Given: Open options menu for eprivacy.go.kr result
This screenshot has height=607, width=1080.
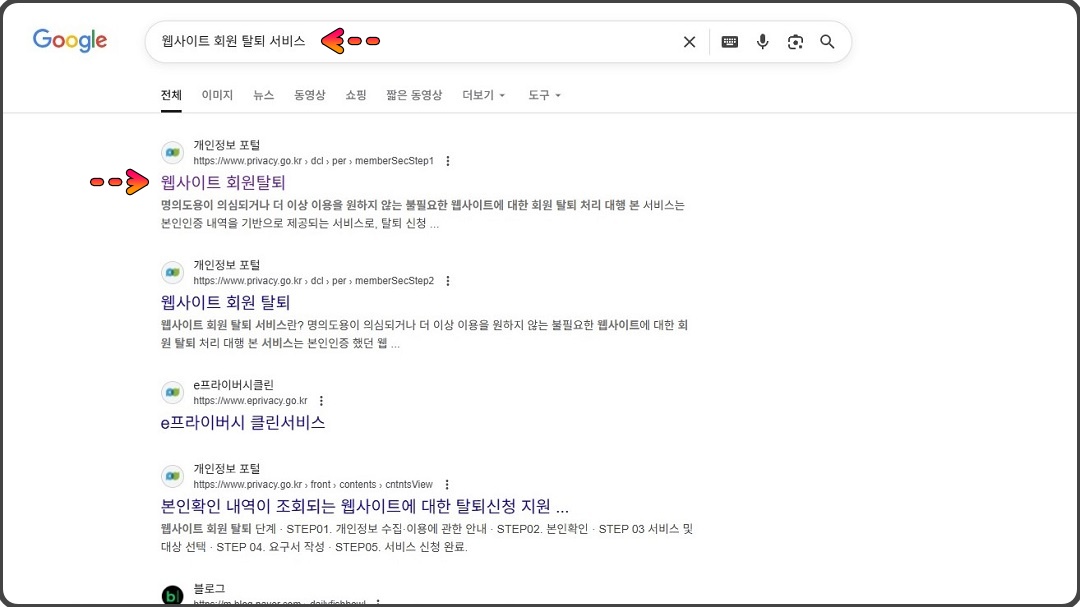Looking at the screenshot, I should pos(321,400).
